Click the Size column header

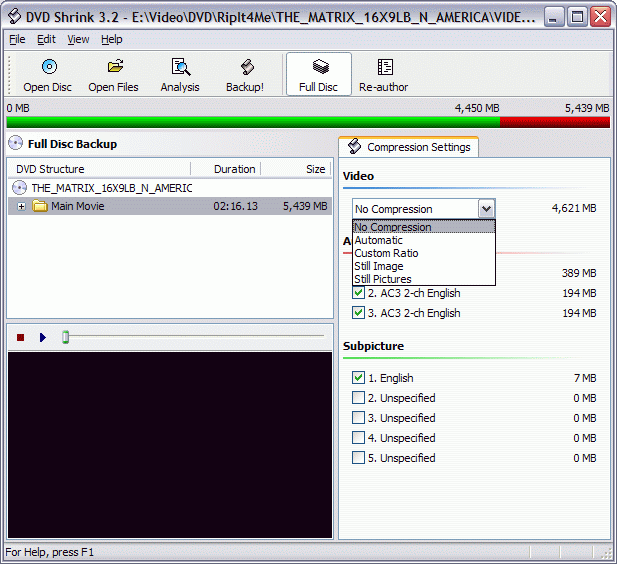point(315,169)
